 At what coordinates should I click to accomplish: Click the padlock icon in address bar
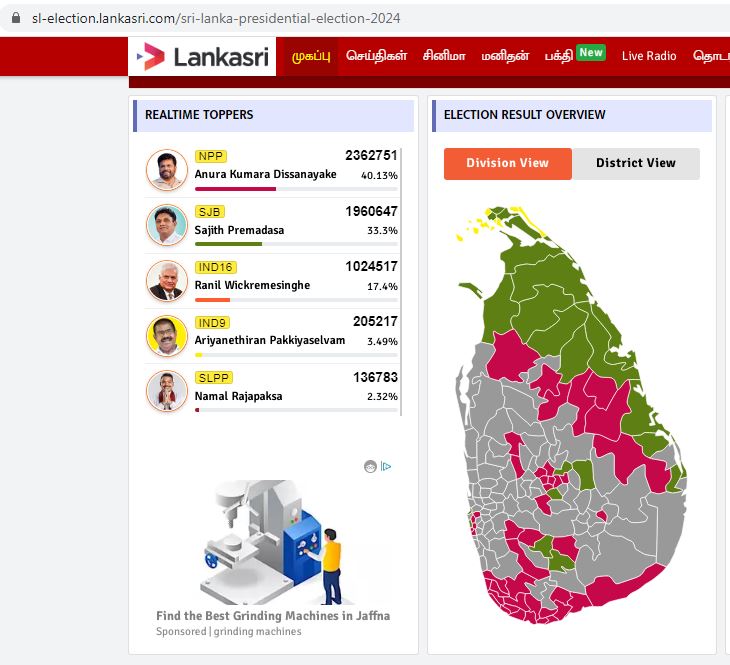[16, 18]
